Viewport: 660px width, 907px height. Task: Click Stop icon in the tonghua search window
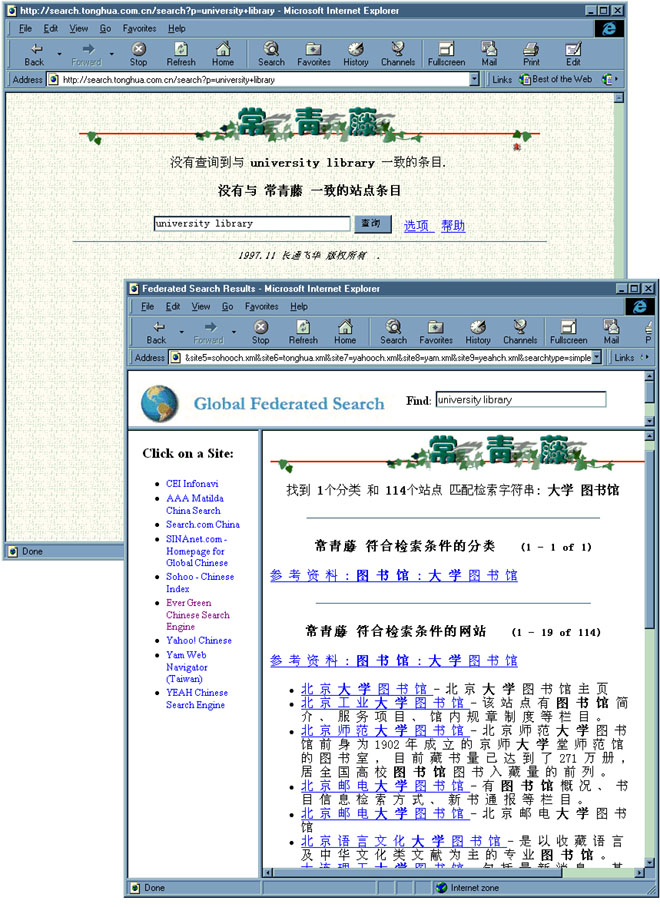(x=138, y=54)
